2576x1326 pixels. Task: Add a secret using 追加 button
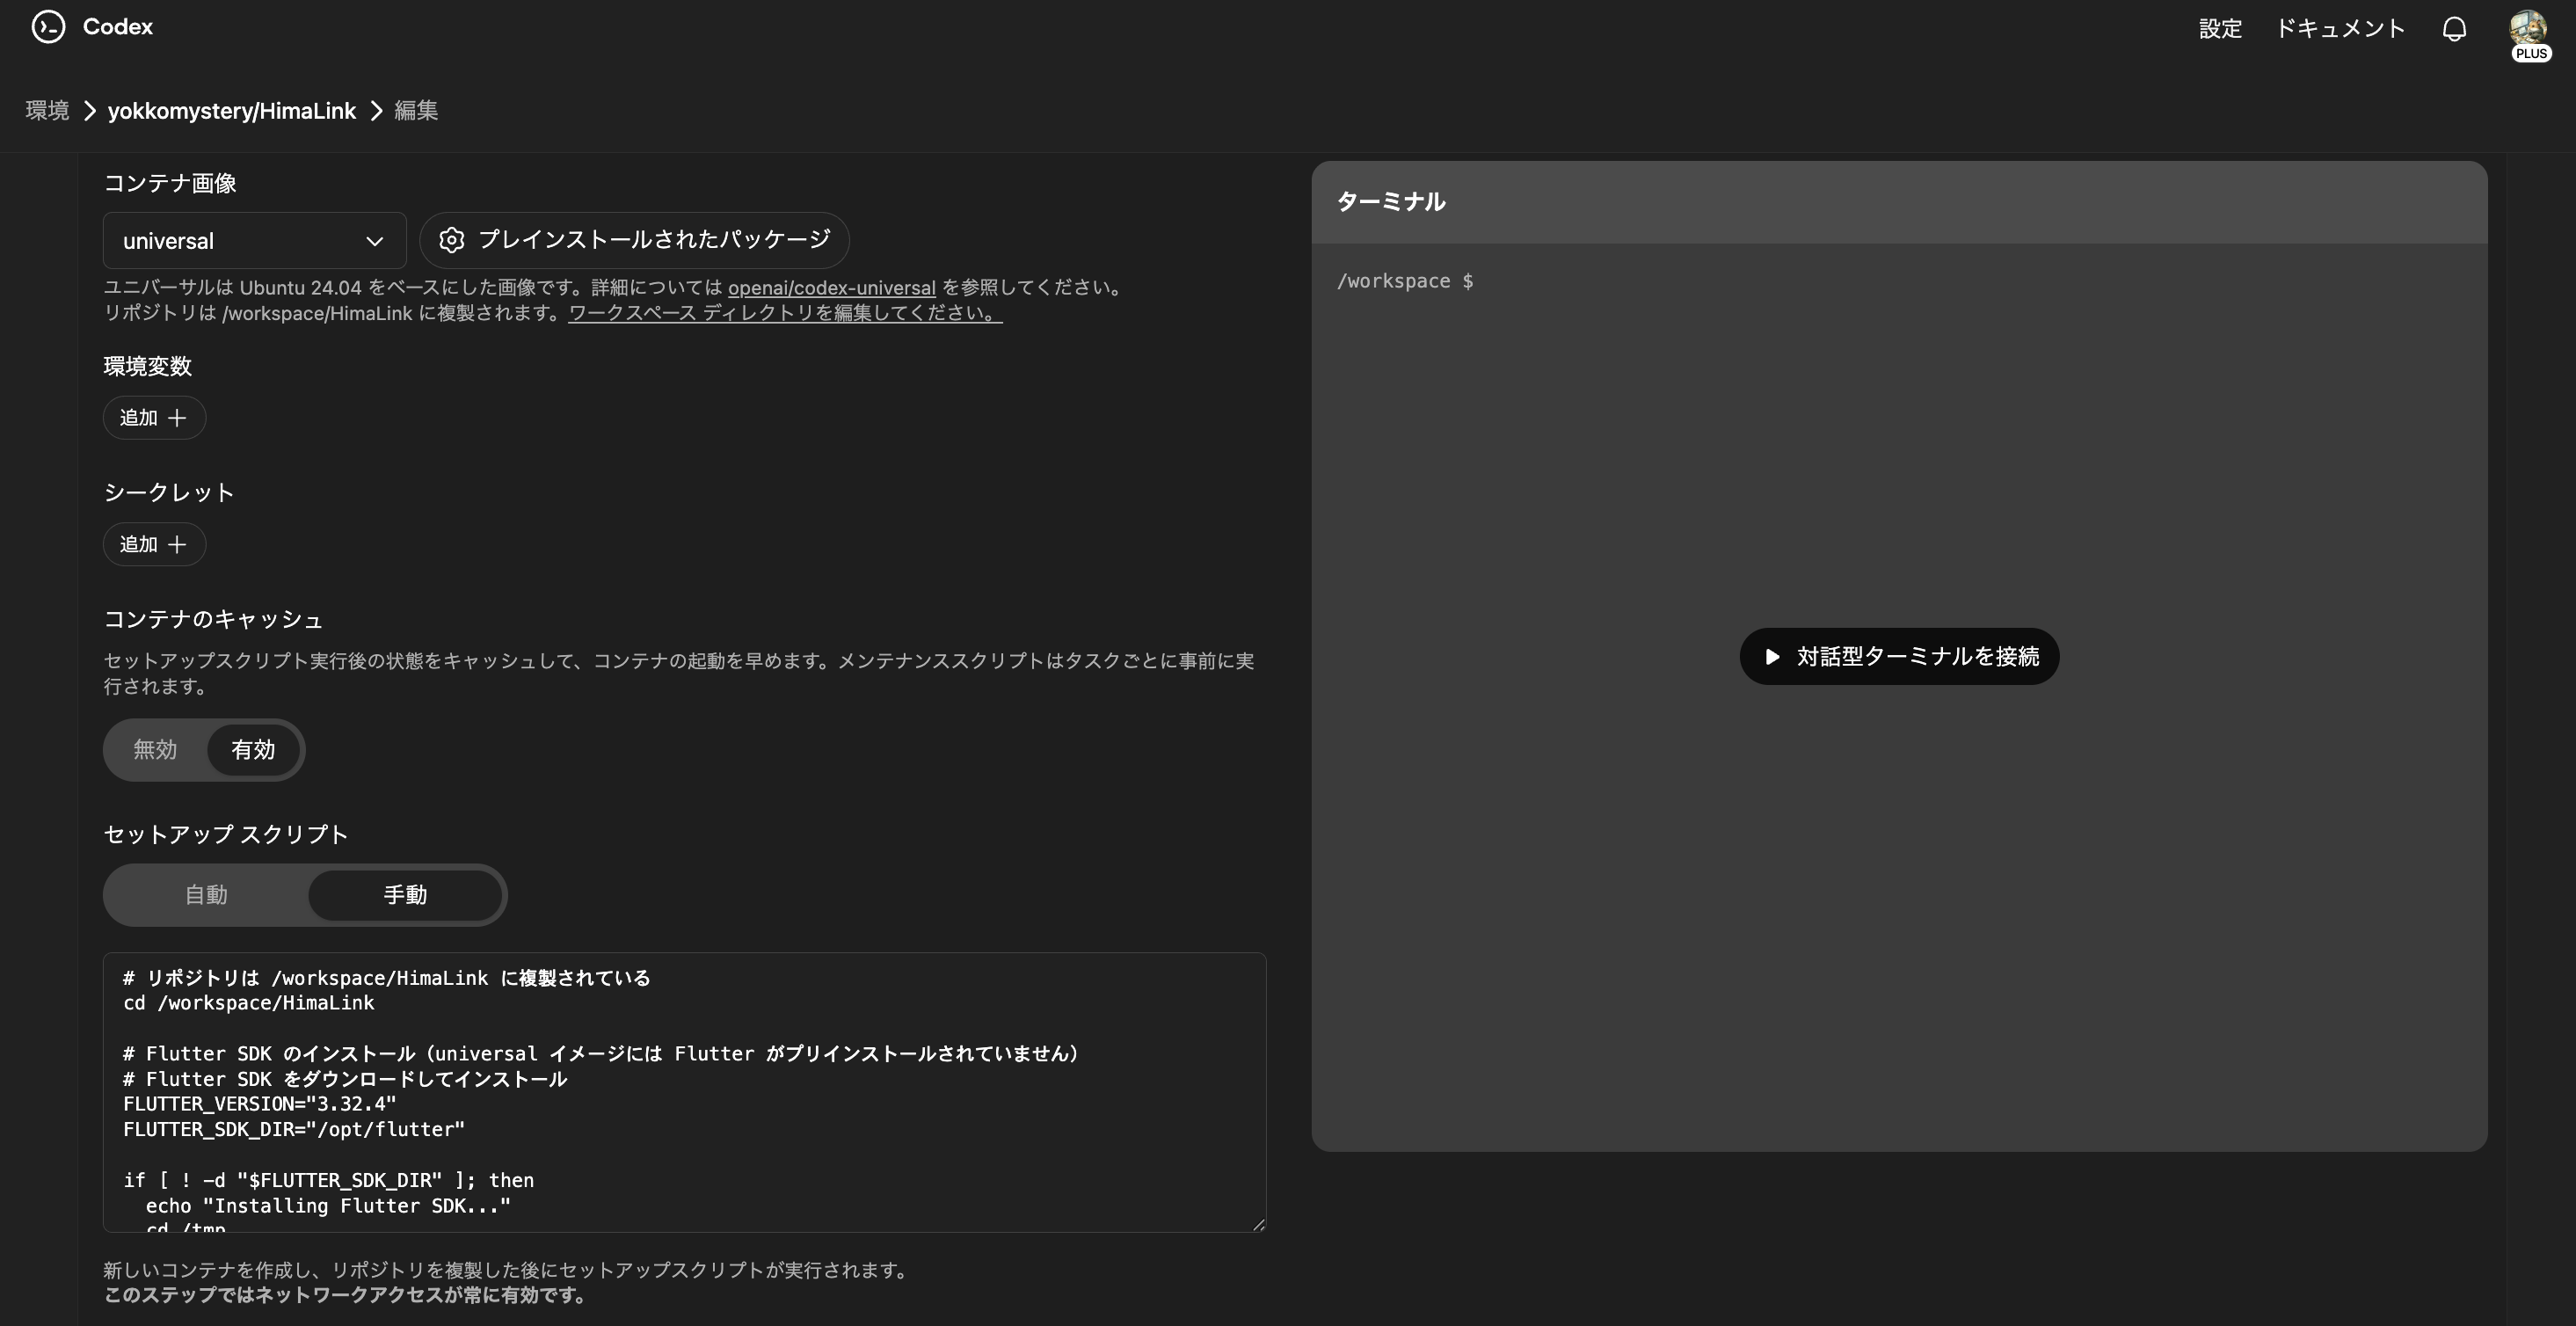[x=153, y=544]
